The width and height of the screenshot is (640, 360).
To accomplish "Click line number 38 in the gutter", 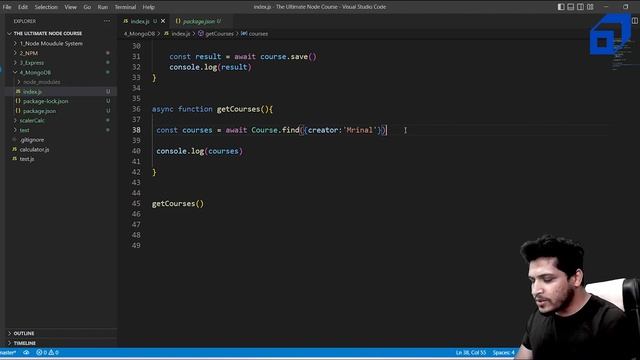I will pos(136,130).
